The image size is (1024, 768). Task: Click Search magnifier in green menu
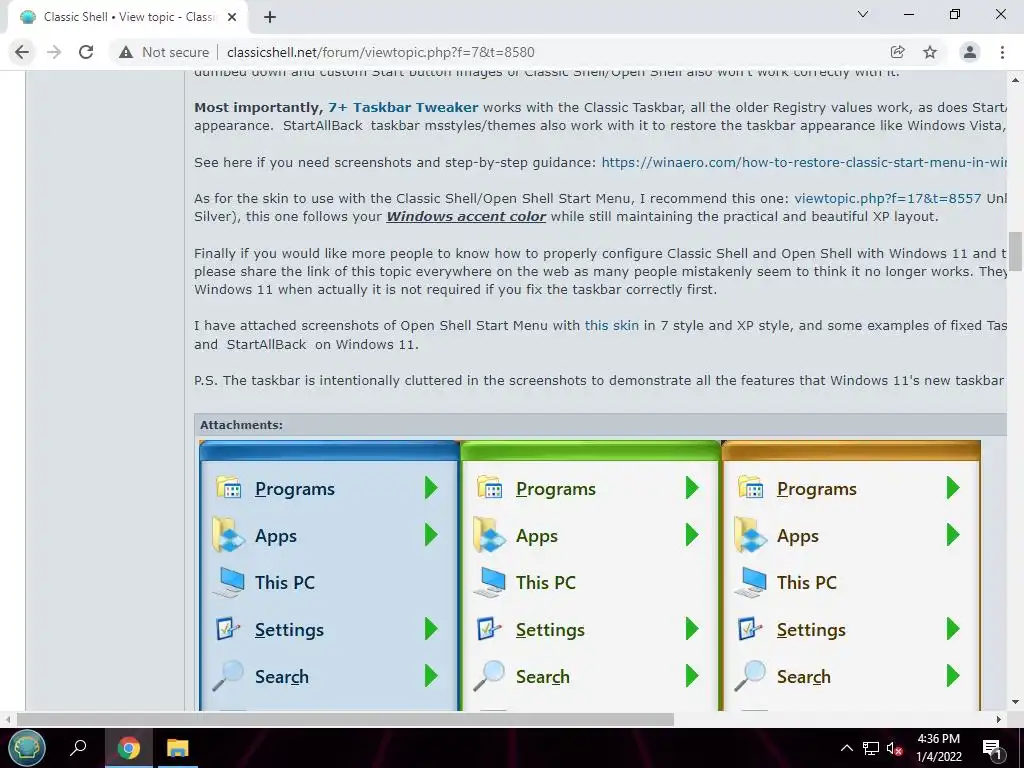tap(490, 676)
